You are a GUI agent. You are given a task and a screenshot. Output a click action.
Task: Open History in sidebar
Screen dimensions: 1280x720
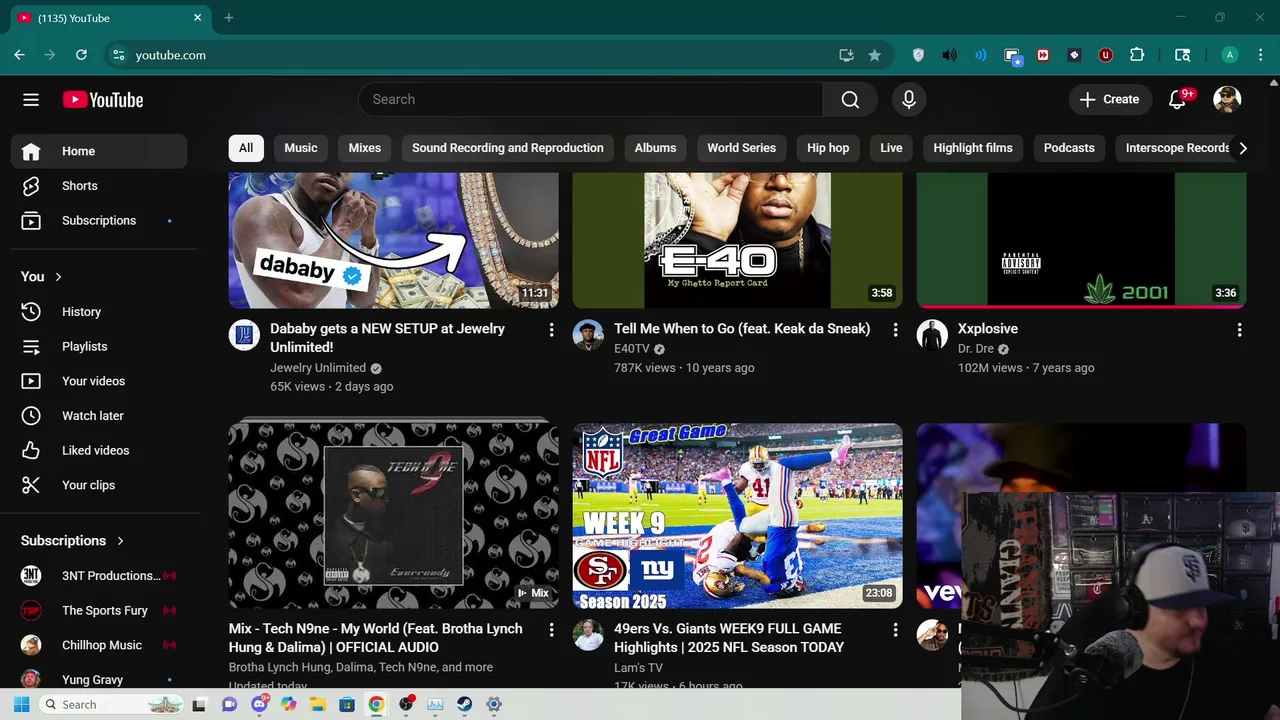[x=99, y=312]
